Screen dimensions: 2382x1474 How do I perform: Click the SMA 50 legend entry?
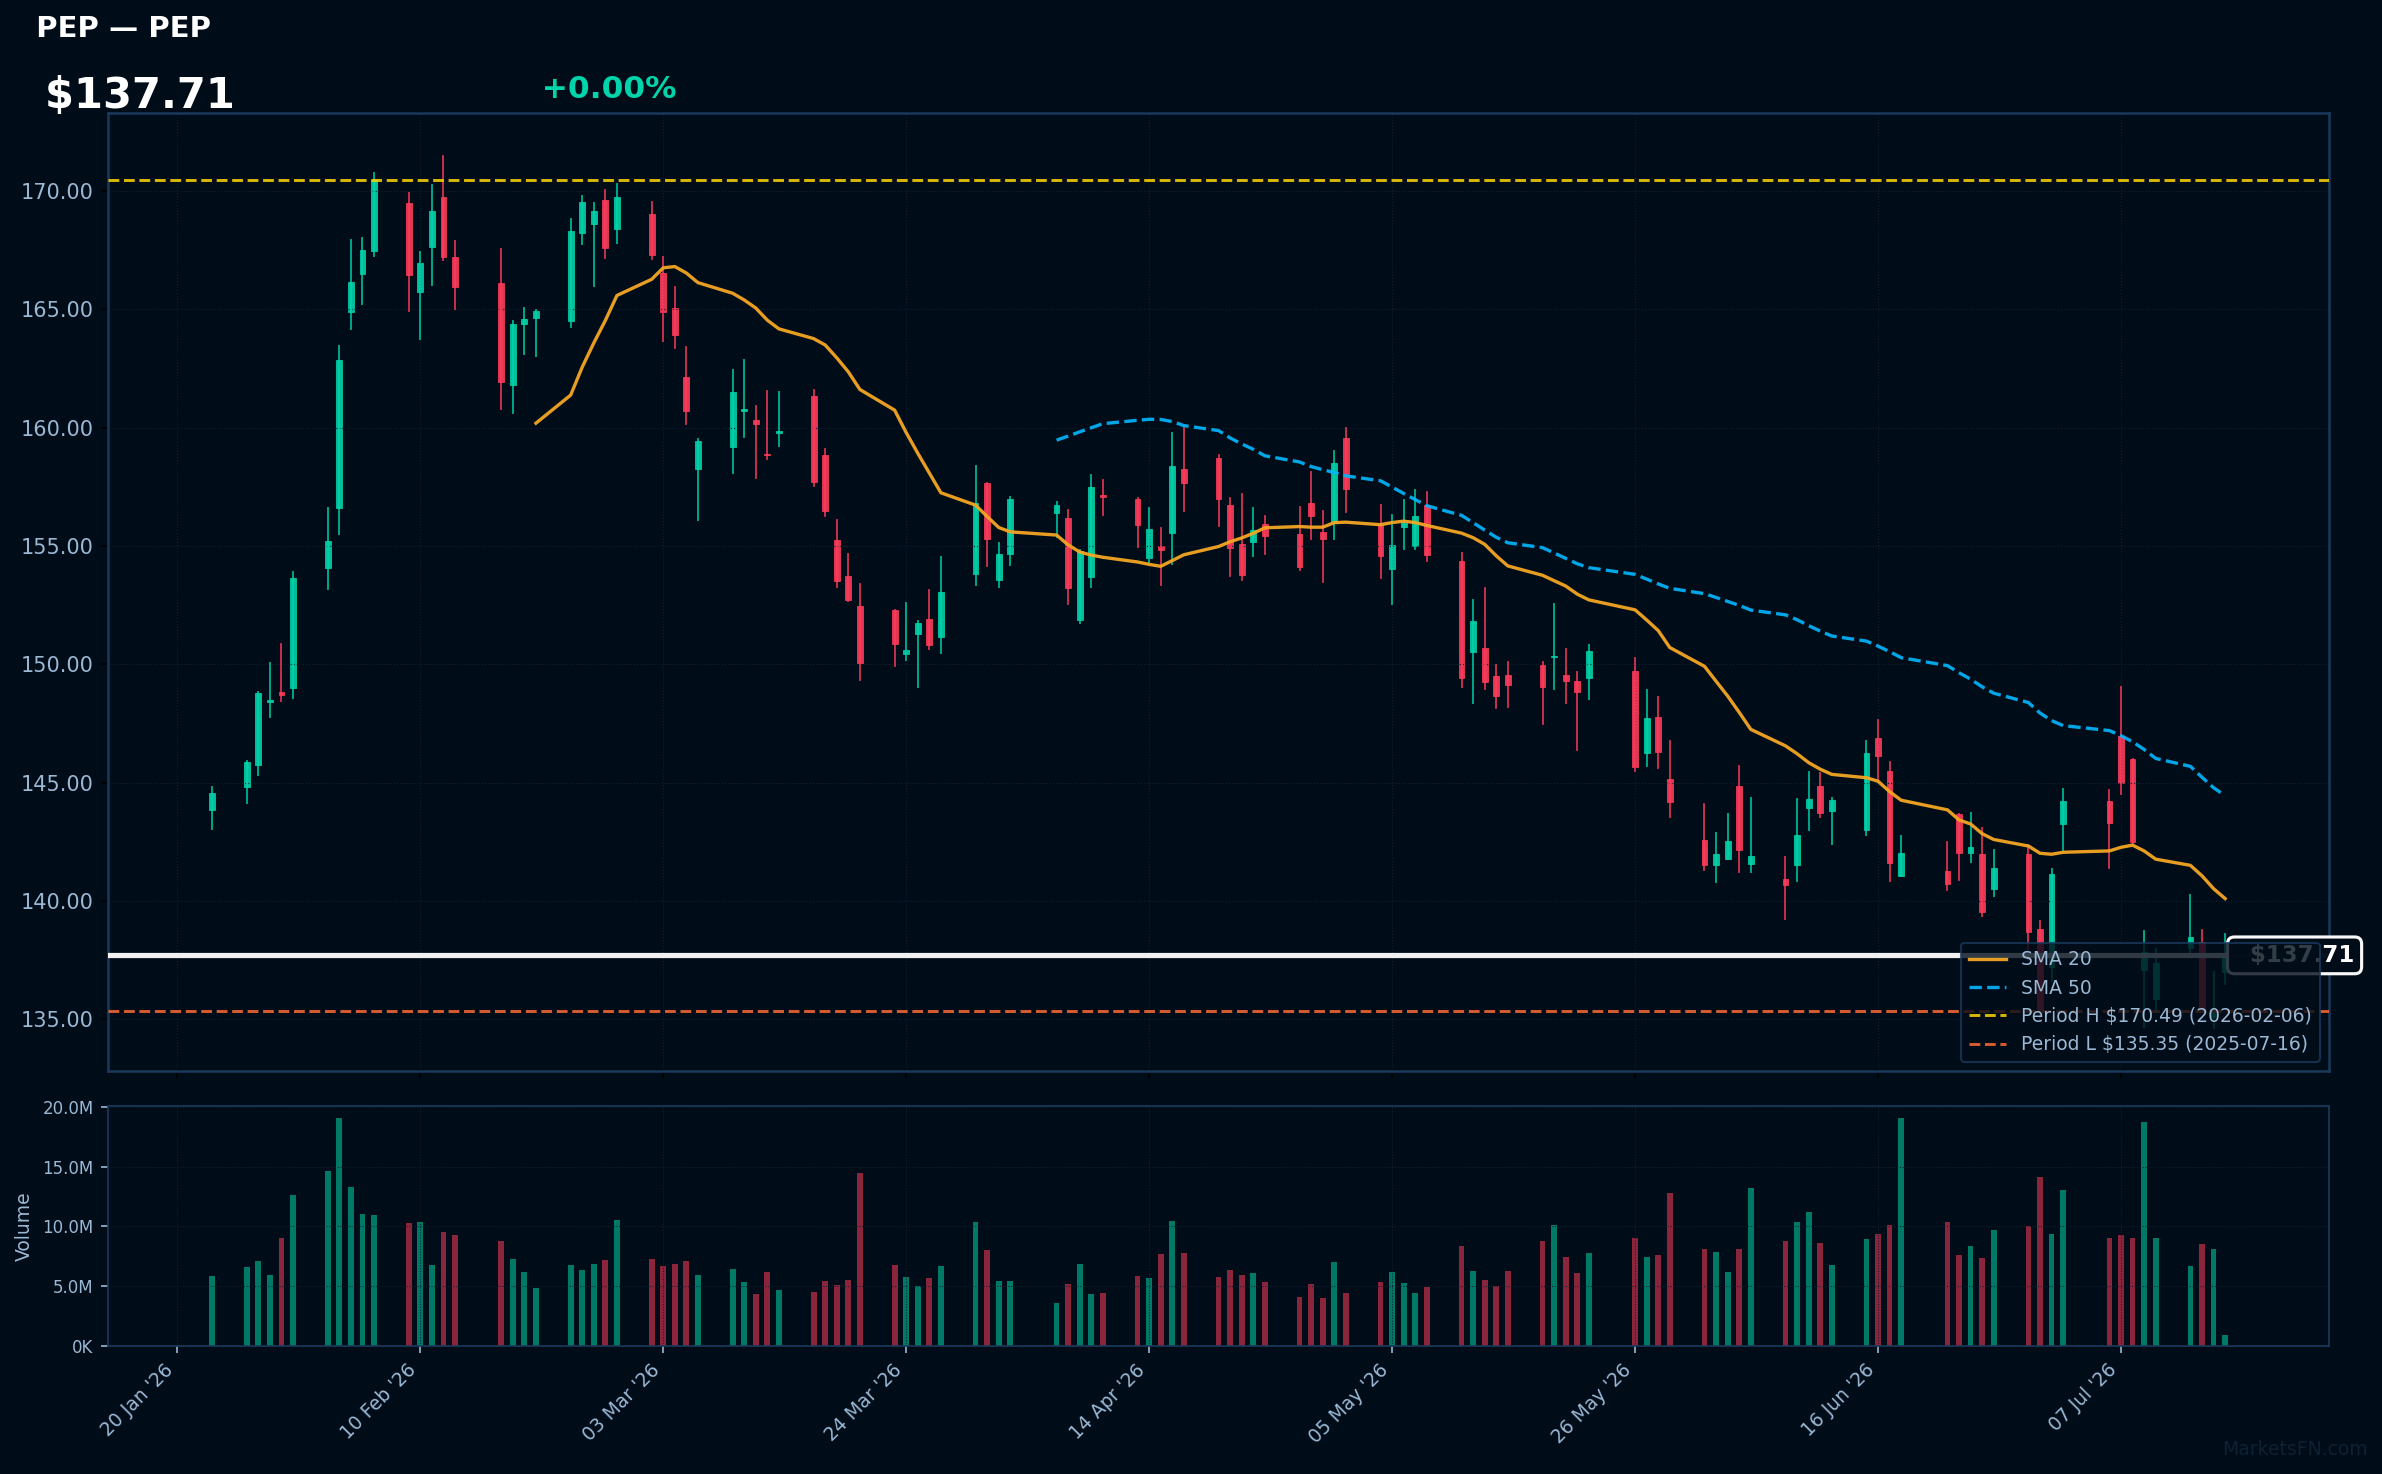pos(2030,987)
